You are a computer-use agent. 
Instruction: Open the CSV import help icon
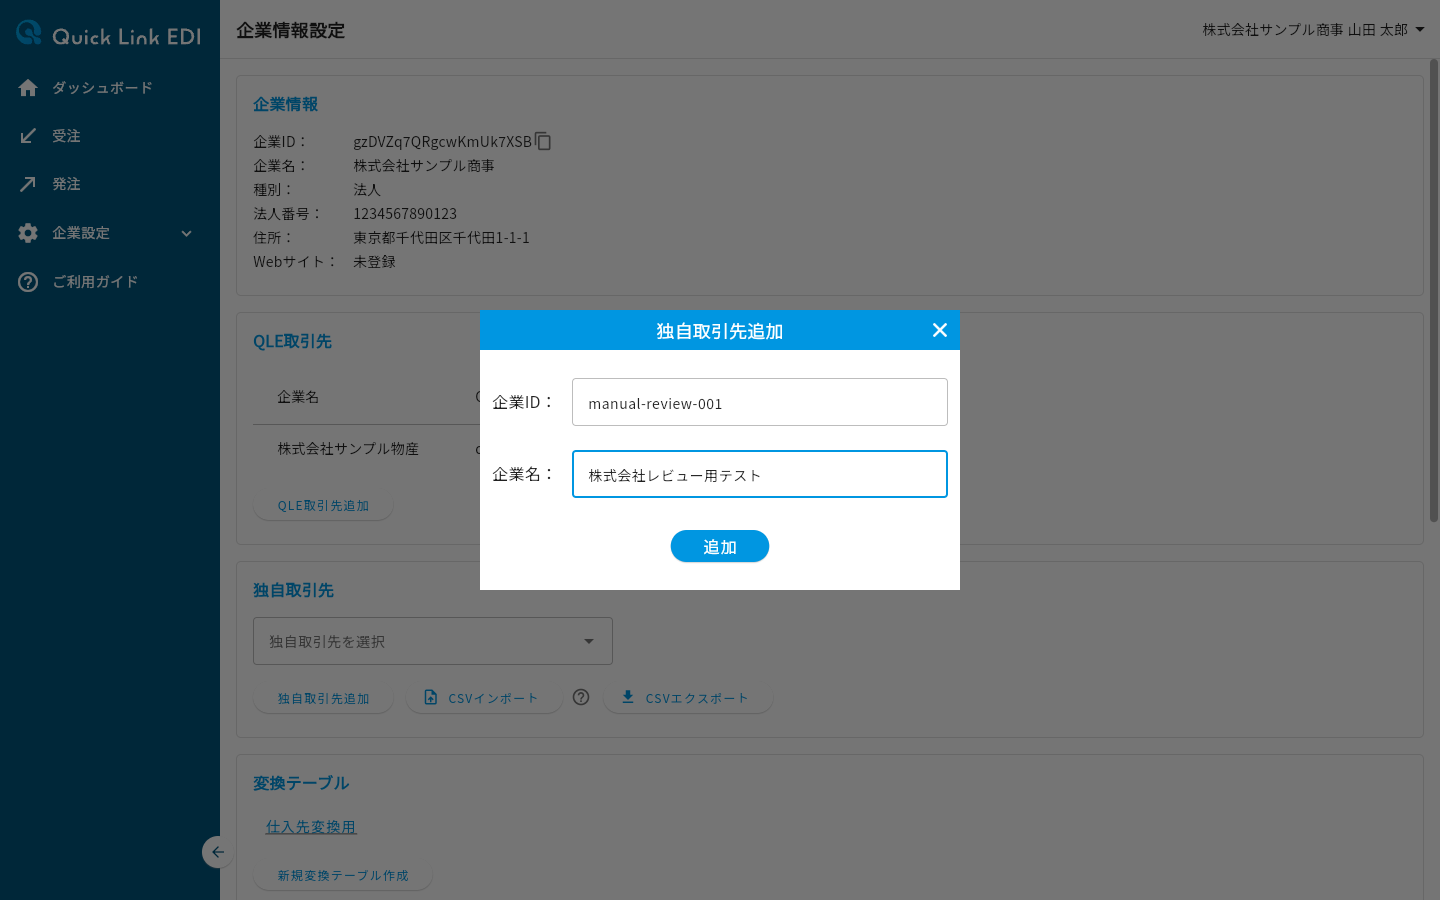[581, 697]
